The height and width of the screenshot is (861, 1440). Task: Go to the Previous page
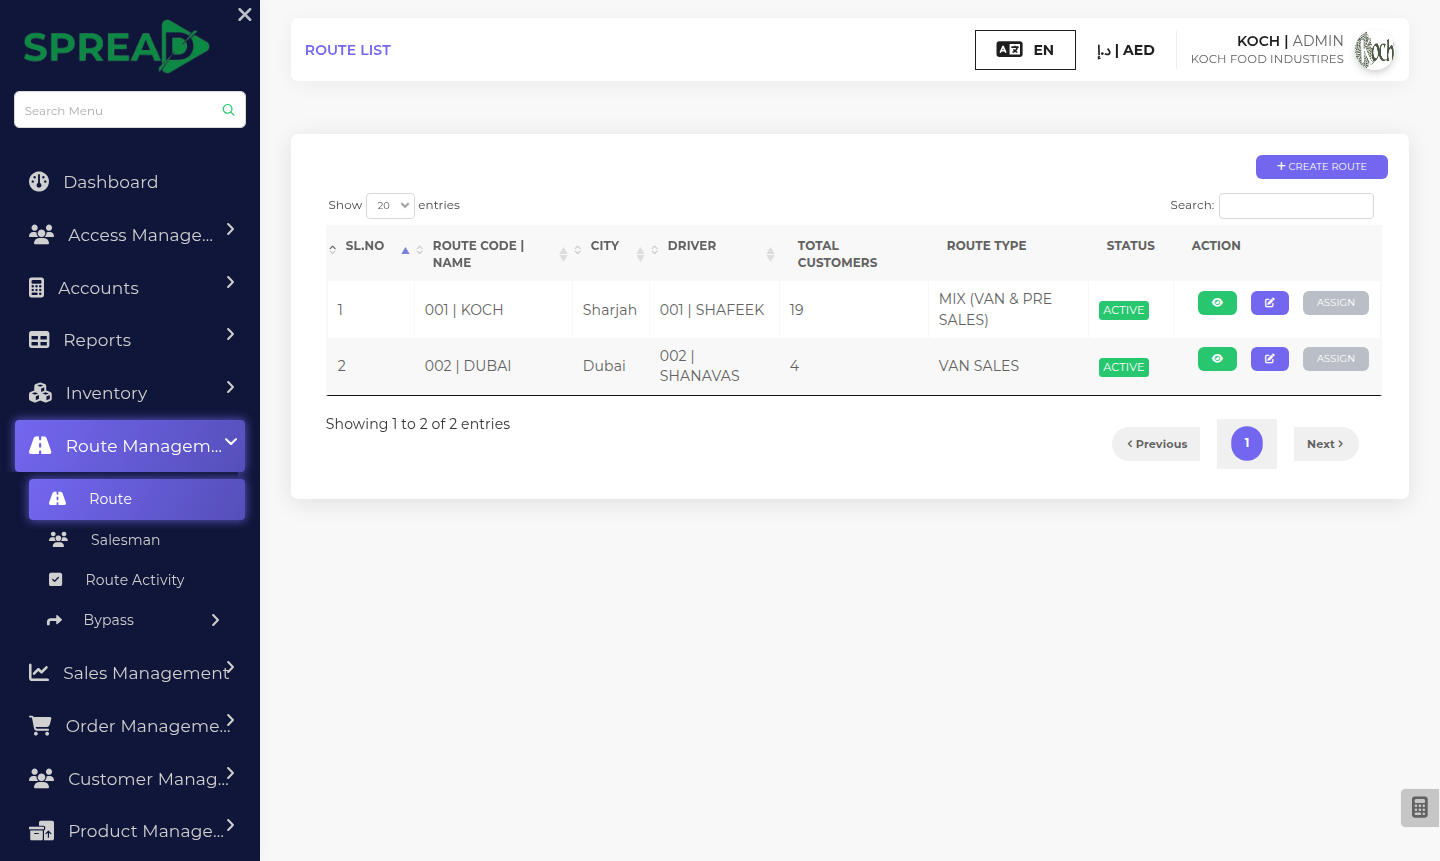point(1156,444)
